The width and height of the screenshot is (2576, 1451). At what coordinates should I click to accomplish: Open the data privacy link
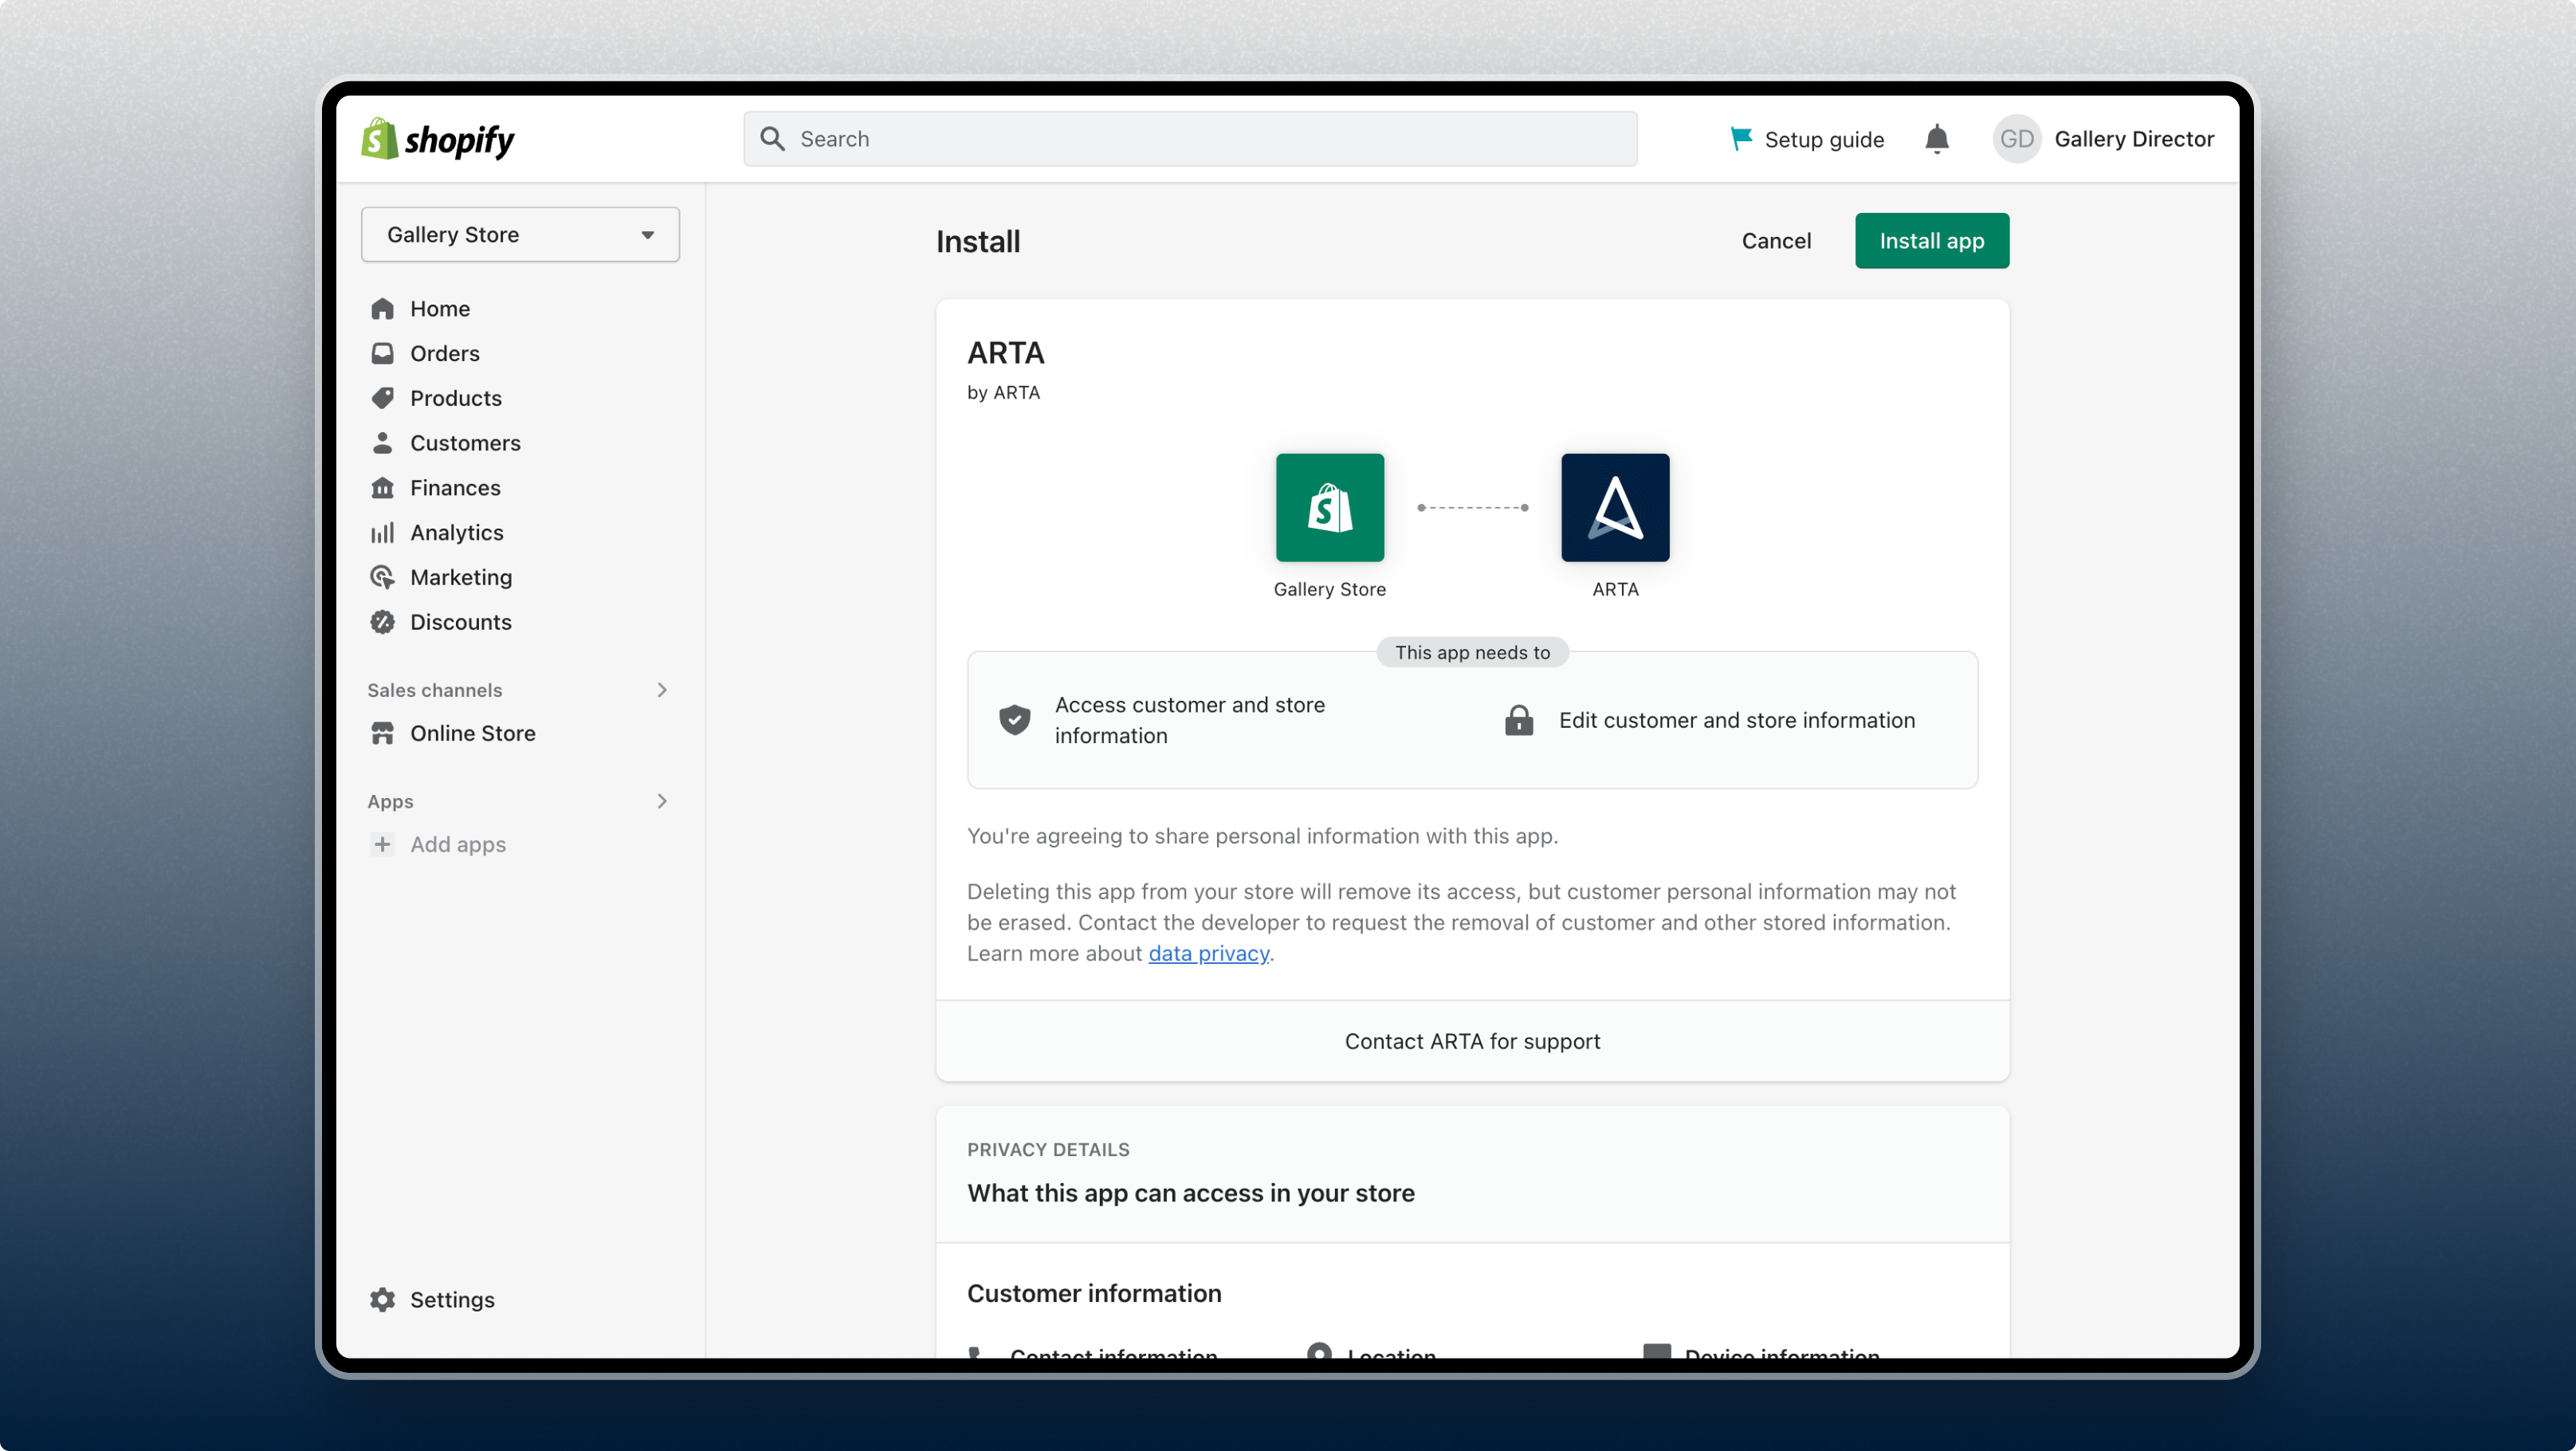tap(1208, 953)
